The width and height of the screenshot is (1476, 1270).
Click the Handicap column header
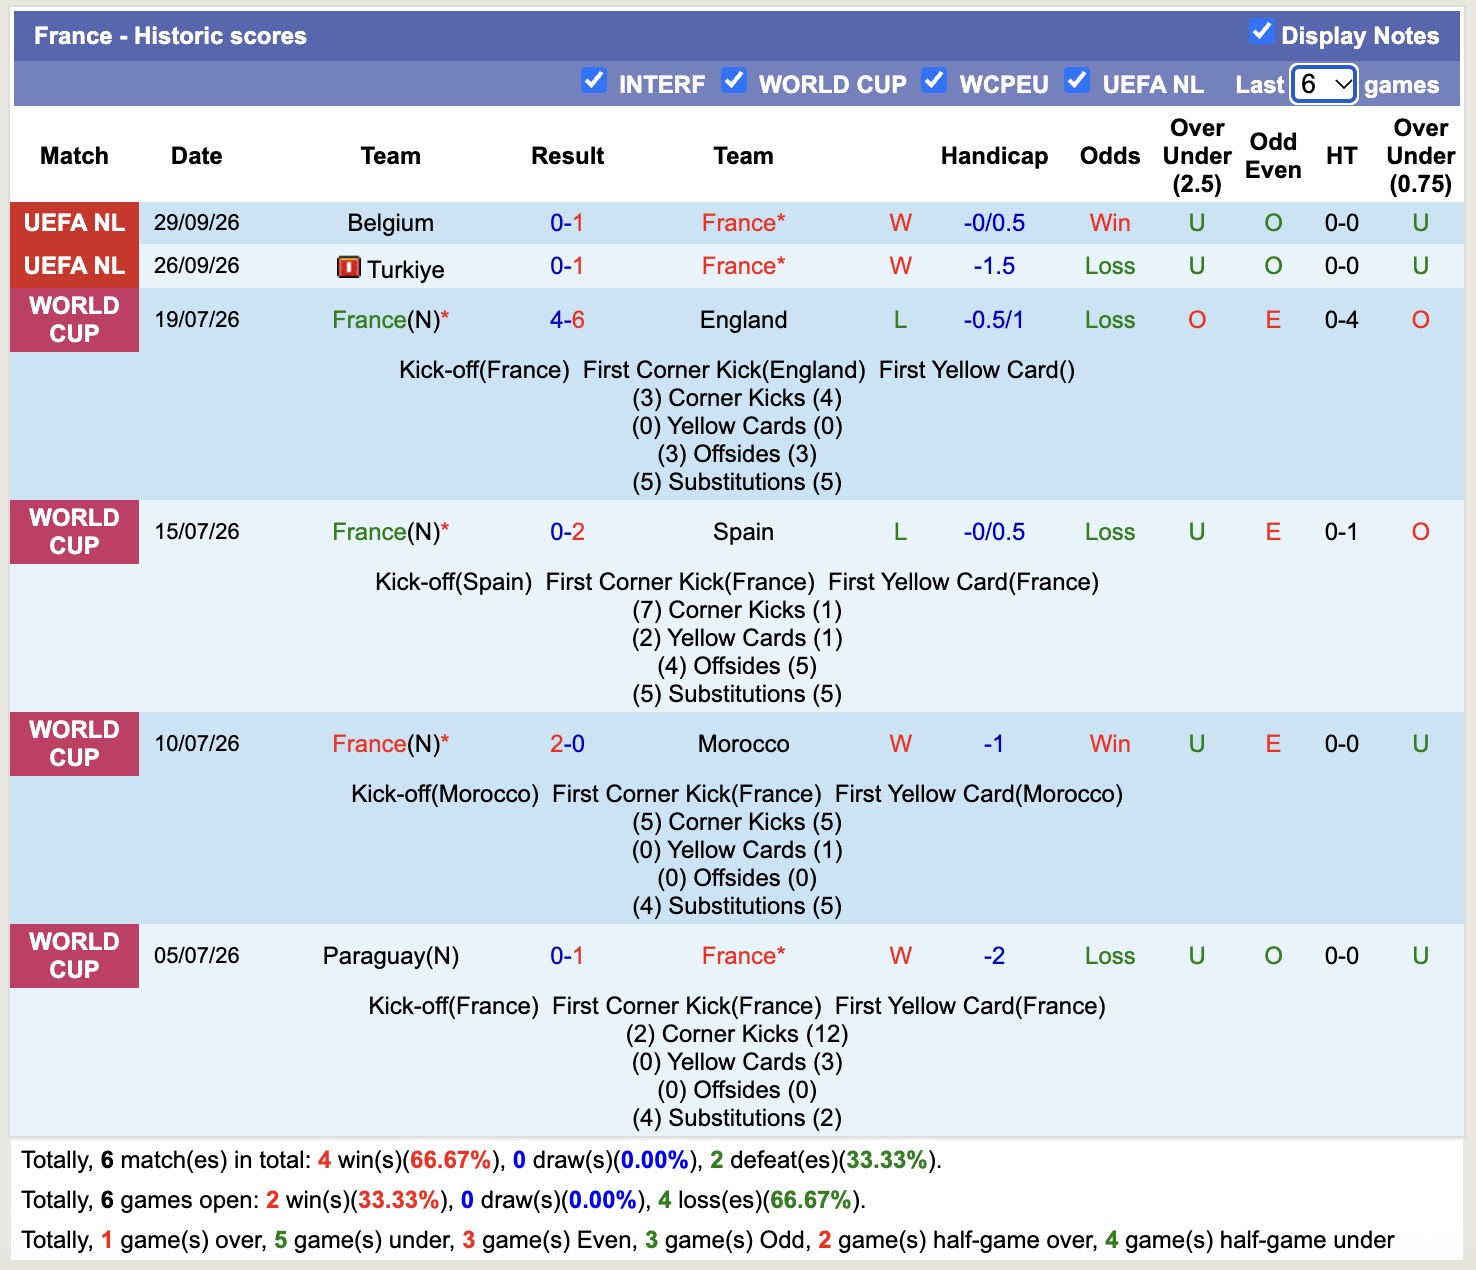[994, 156]
